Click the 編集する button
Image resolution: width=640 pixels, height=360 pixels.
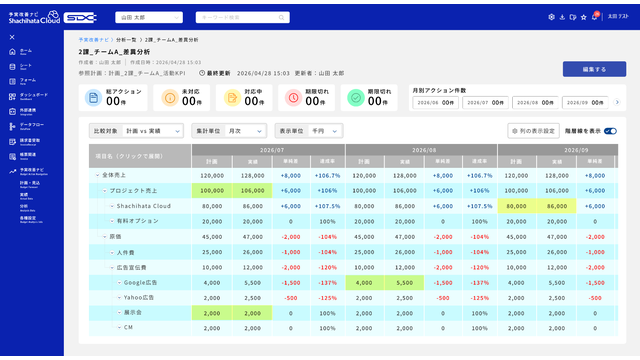594,69
